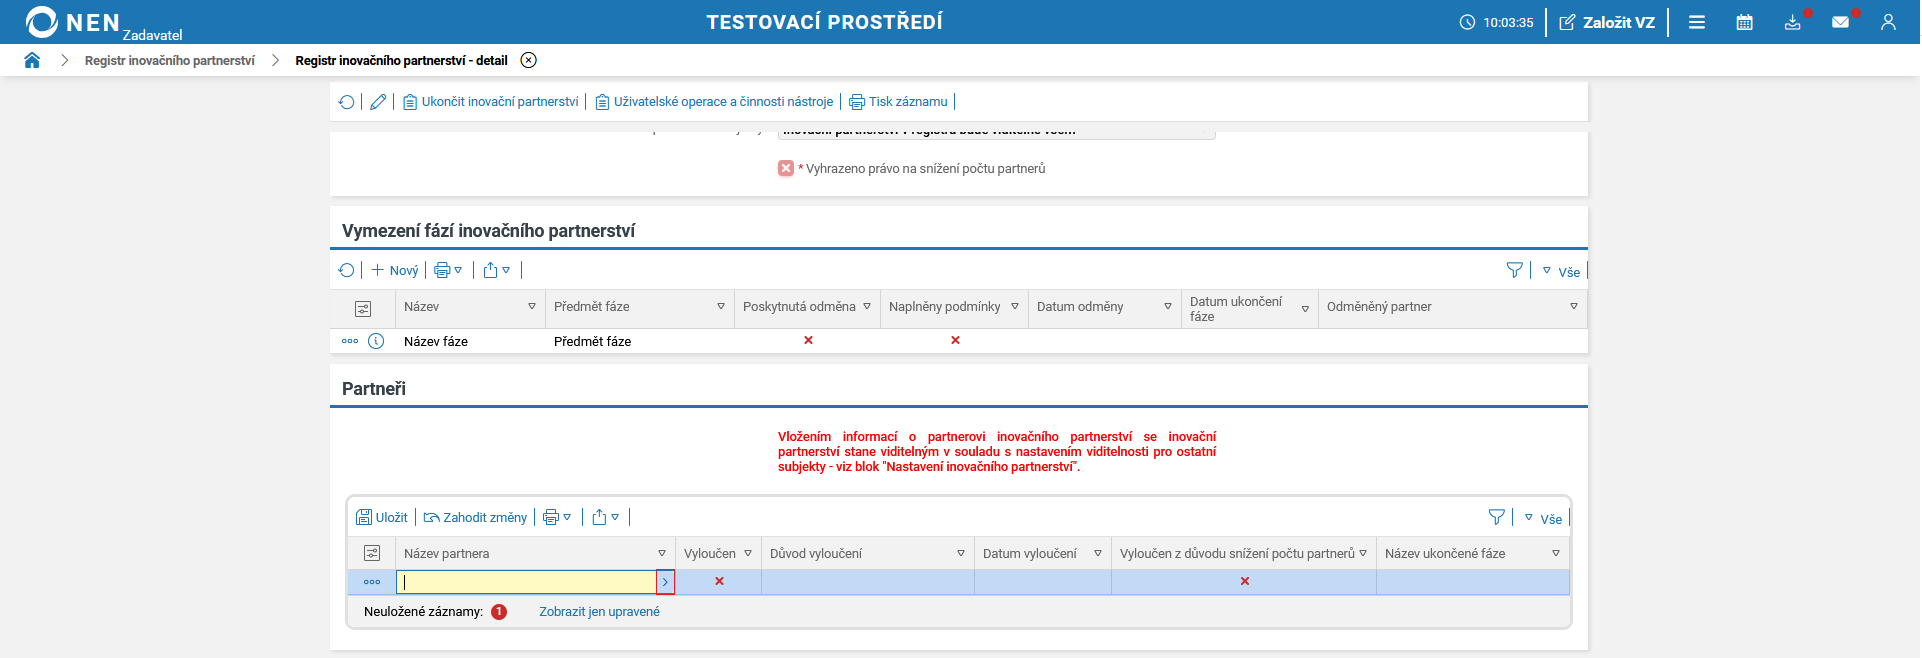Viewport: 1922px width, 658px height.
Task: Click the clock time display
Action: tap(1496, 22)
